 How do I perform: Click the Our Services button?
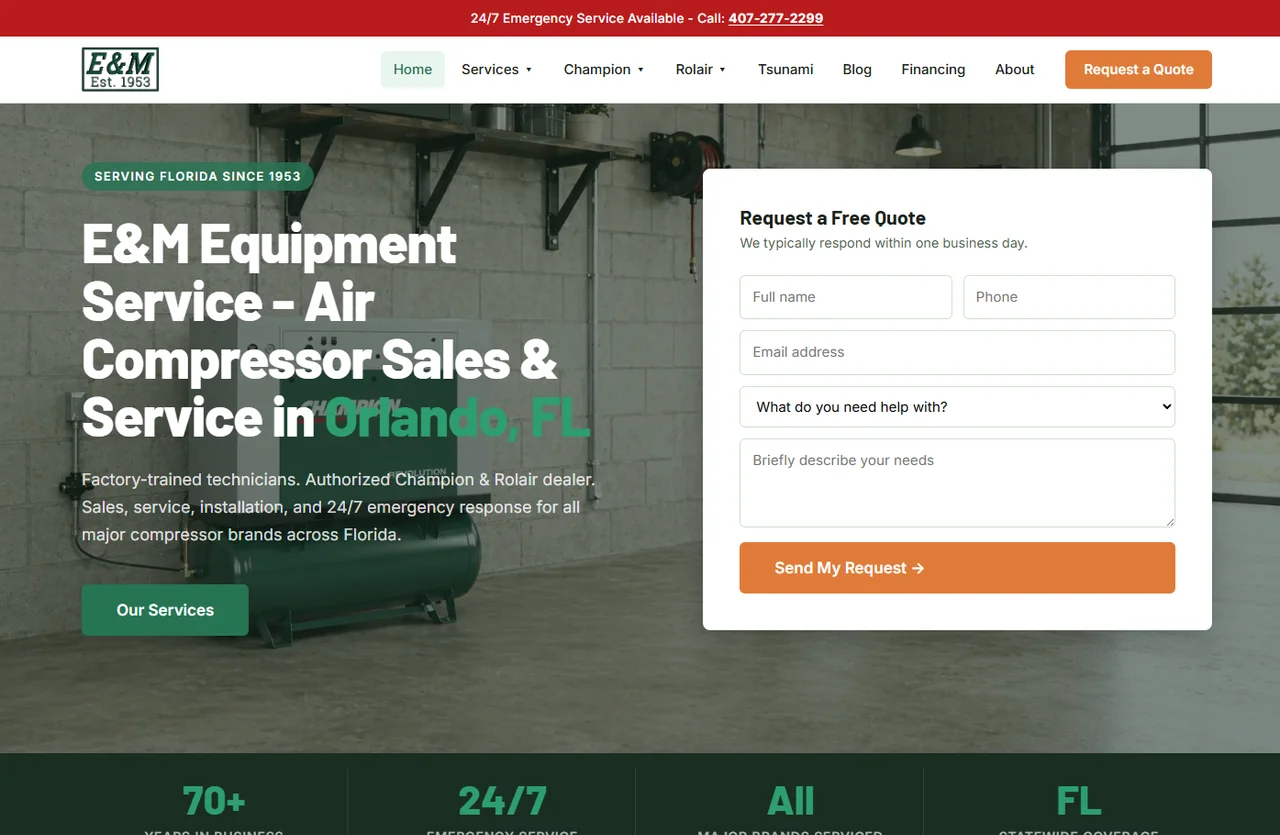point(165,610)
